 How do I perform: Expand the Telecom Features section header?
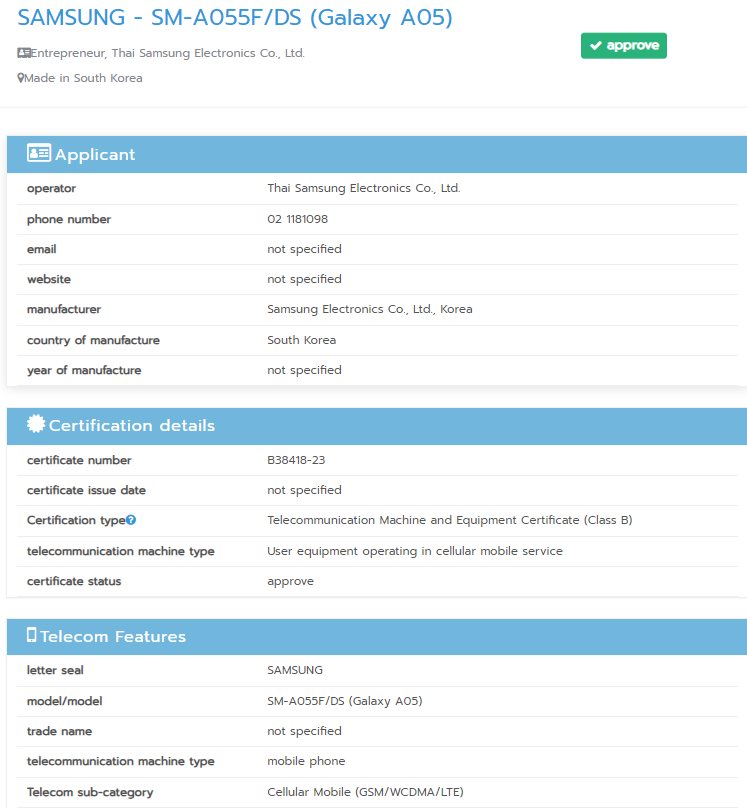click(376, 636)
